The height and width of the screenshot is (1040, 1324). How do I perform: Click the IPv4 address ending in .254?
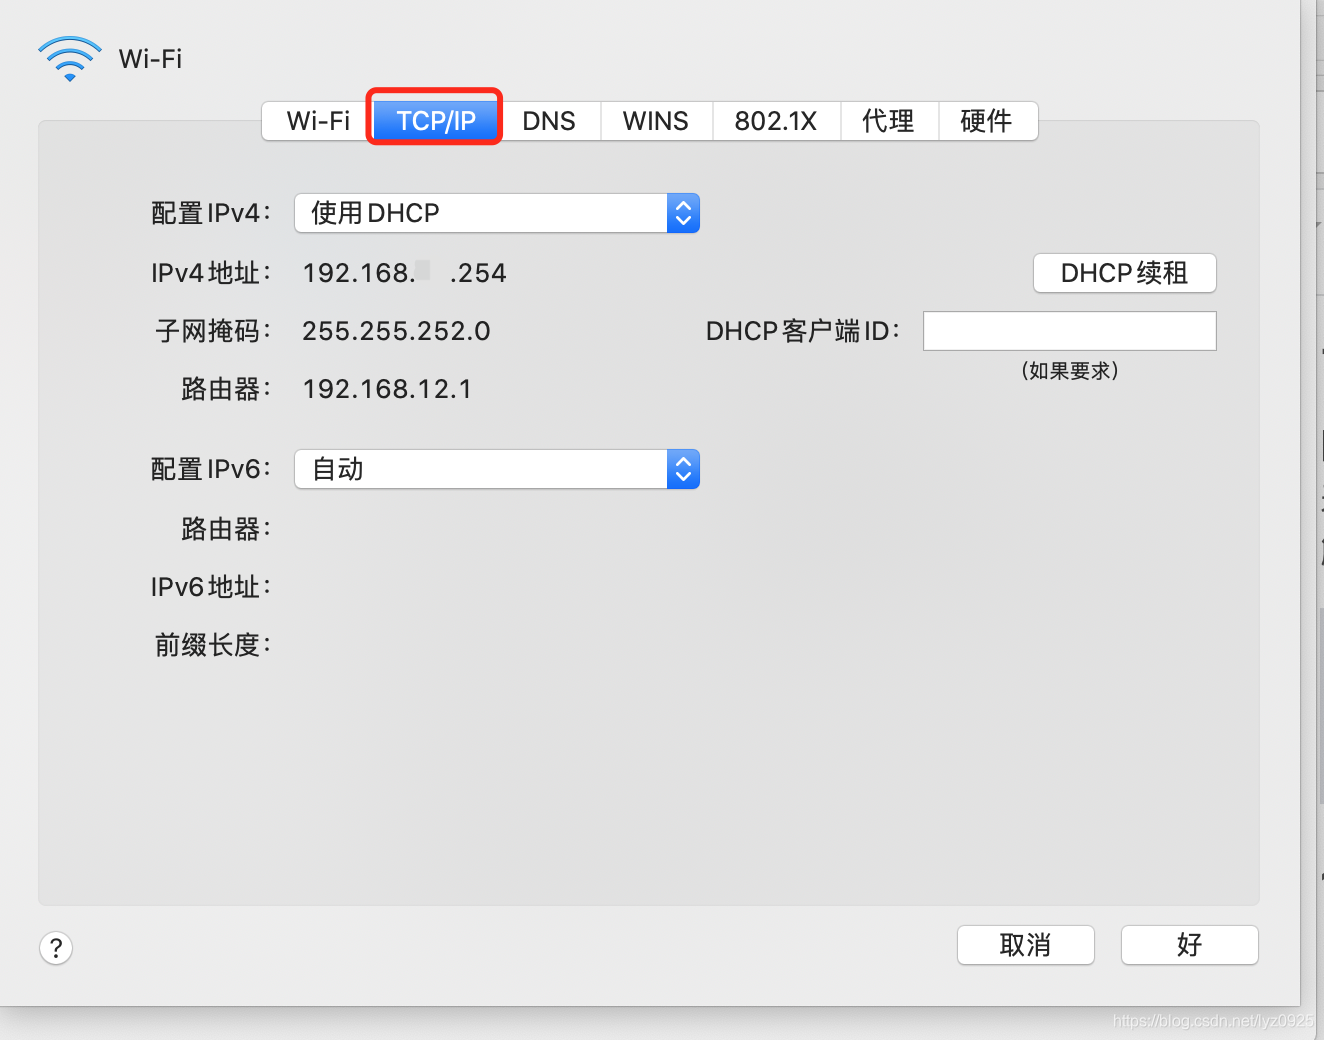click(404, 273)
